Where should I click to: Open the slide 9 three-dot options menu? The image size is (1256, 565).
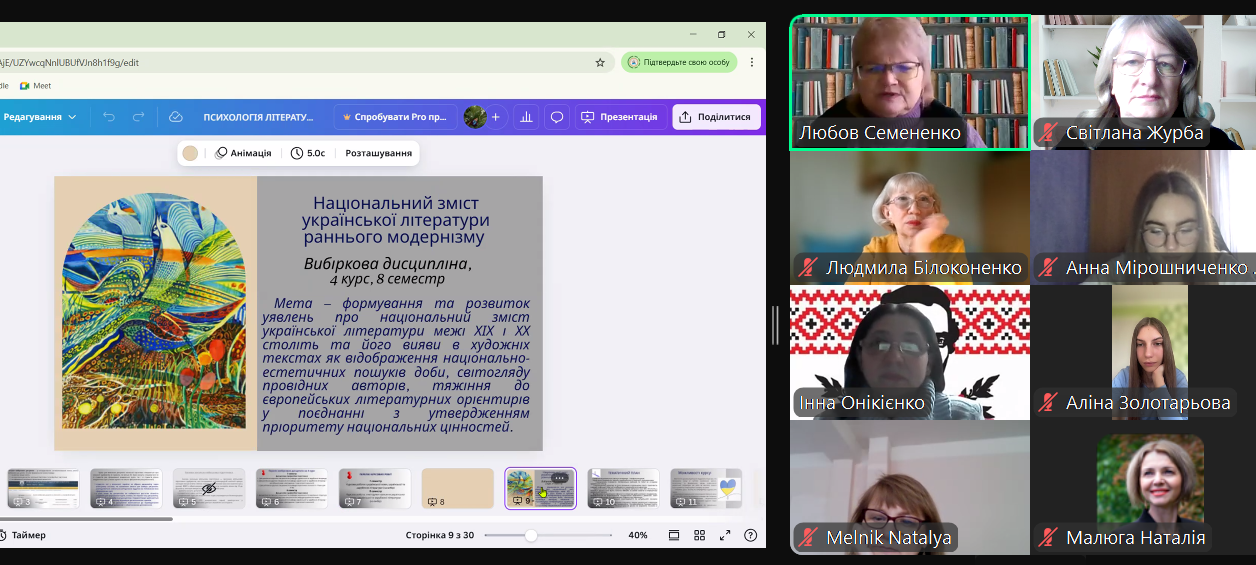(x=560, y=478)
